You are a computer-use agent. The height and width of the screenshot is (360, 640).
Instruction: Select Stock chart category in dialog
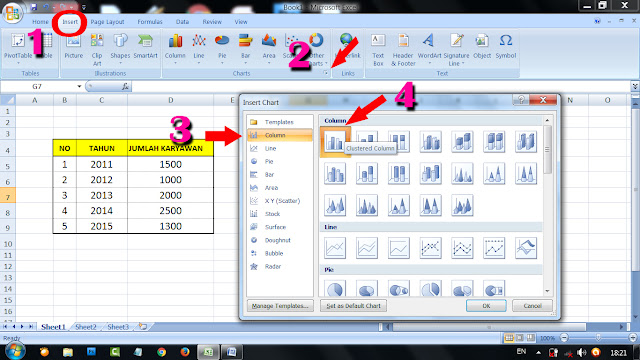(280, 214)
